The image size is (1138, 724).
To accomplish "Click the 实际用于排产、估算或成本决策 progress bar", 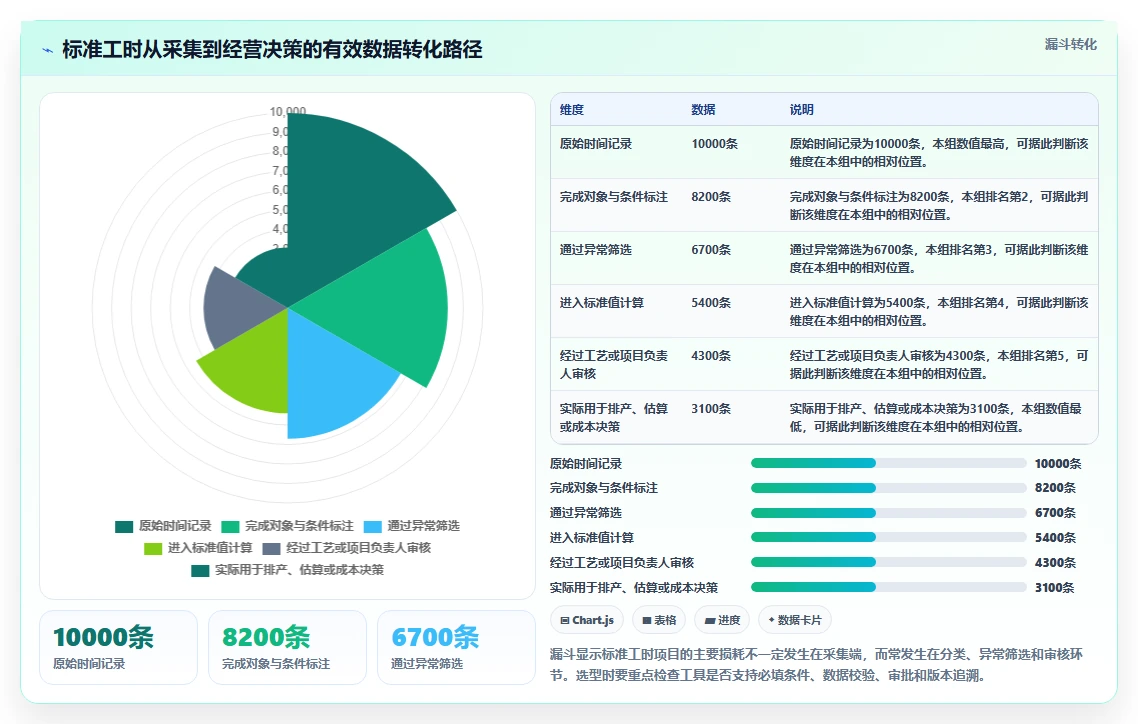I will click(889, 588).
